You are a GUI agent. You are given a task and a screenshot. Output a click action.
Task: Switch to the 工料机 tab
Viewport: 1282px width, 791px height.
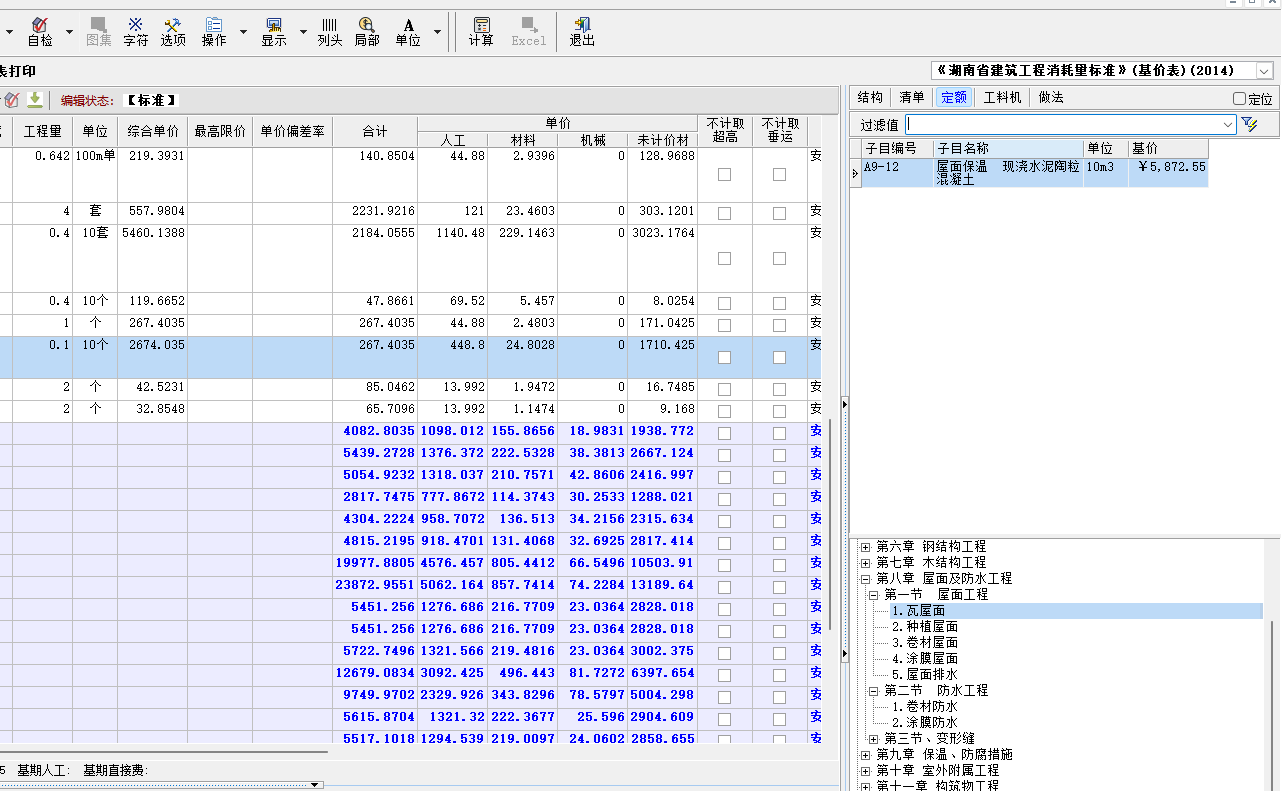pyautogui.click(x=1002, y=97)
